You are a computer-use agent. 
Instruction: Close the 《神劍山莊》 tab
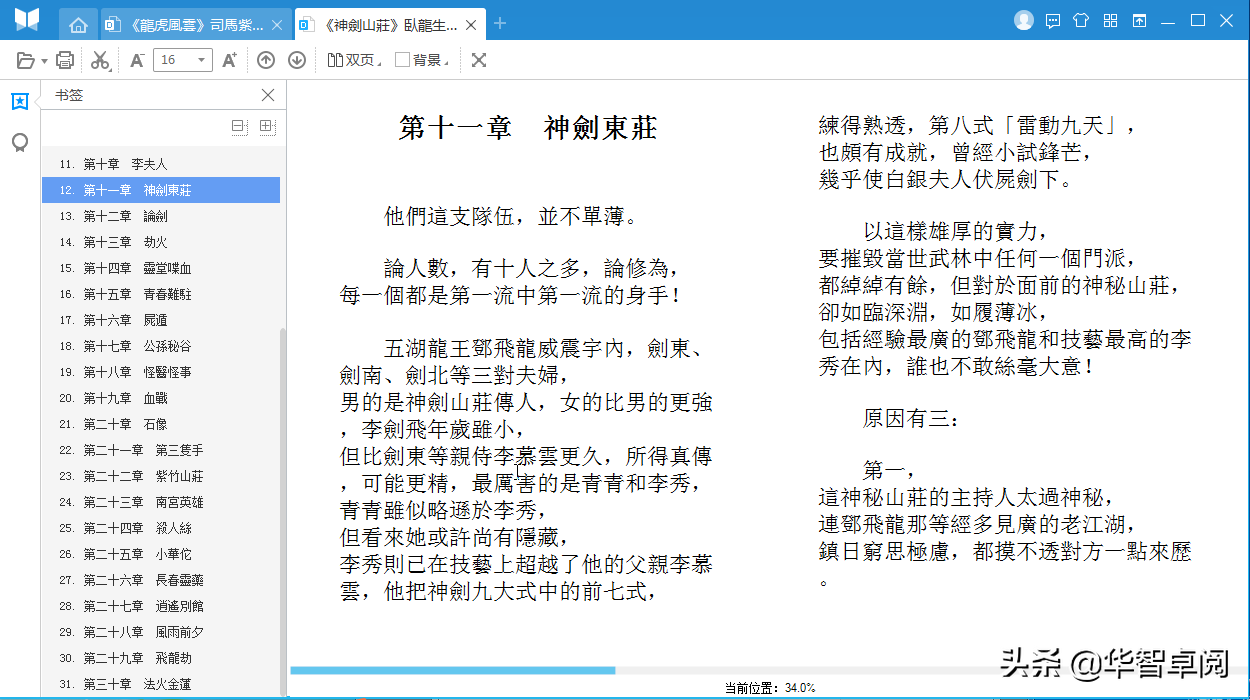click(473, 25)
